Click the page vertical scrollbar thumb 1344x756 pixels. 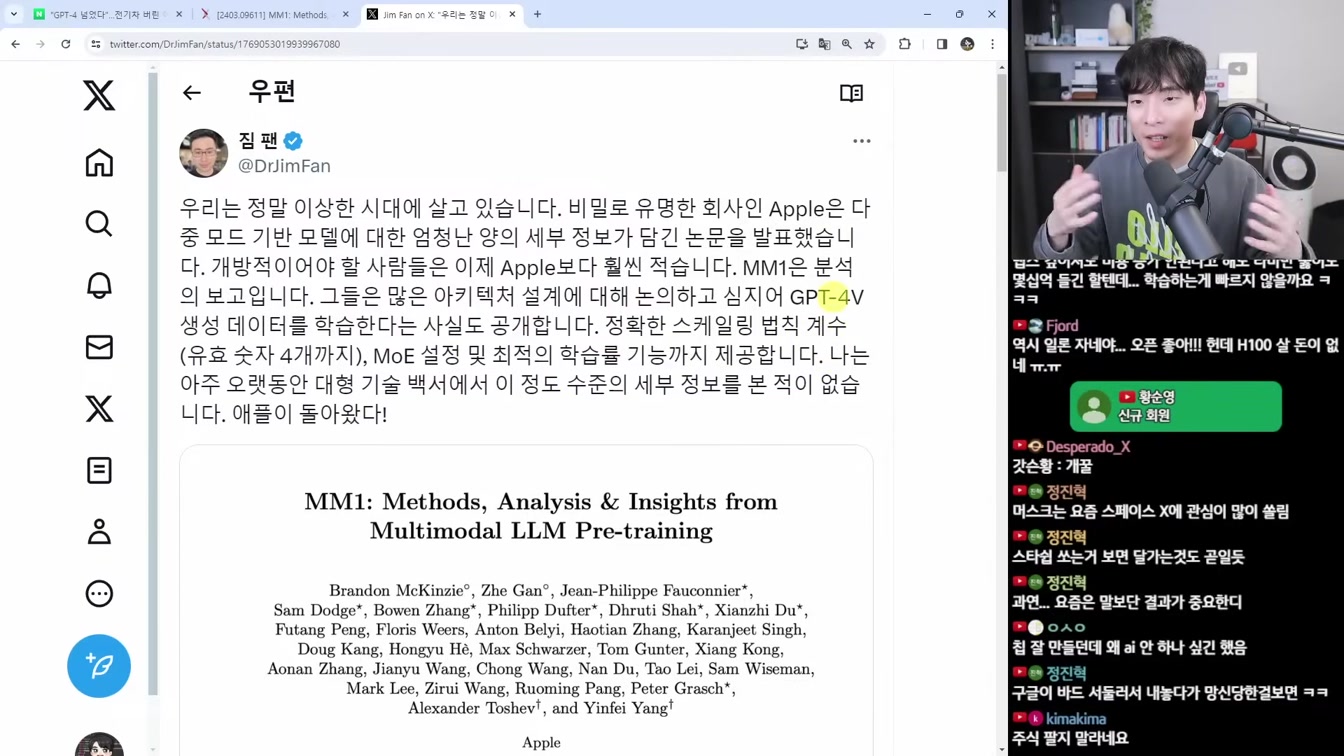1002,122
